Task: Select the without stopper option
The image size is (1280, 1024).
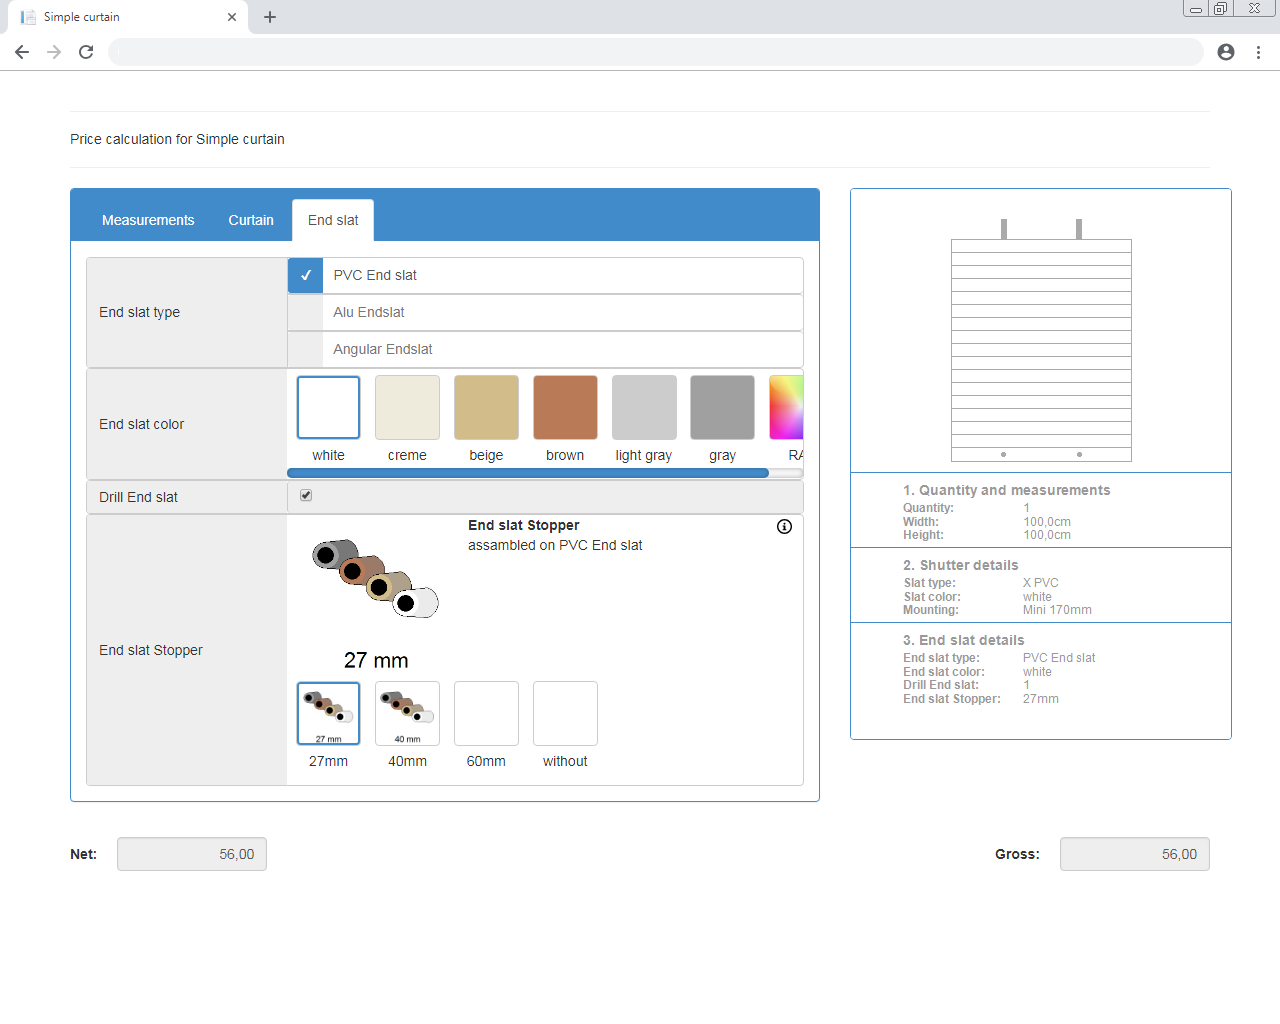Action: click(x=565, y=713)
